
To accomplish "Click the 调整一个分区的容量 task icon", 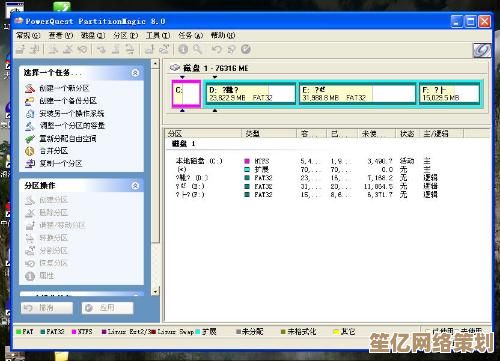I will (30, 126).
